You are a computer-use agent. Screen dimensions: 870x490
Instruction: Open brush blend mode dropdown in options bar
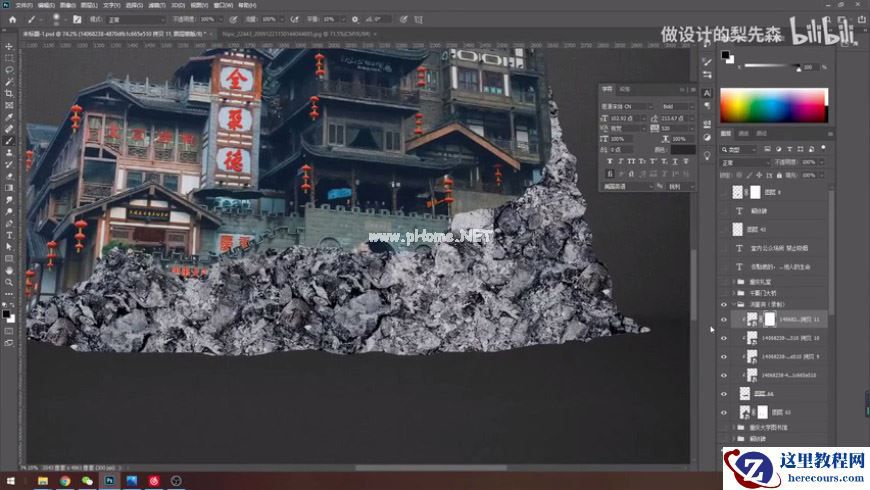coord(136,19)
